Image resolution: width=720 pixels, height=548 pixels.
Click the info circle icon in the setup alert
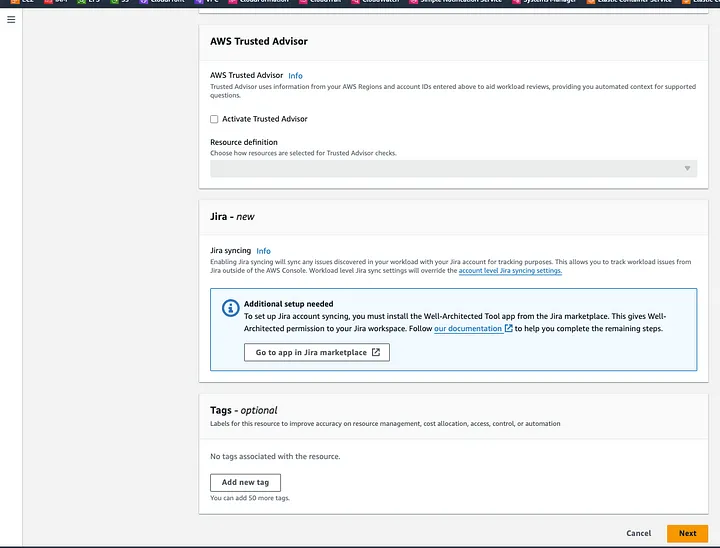[x=229, y=308]
